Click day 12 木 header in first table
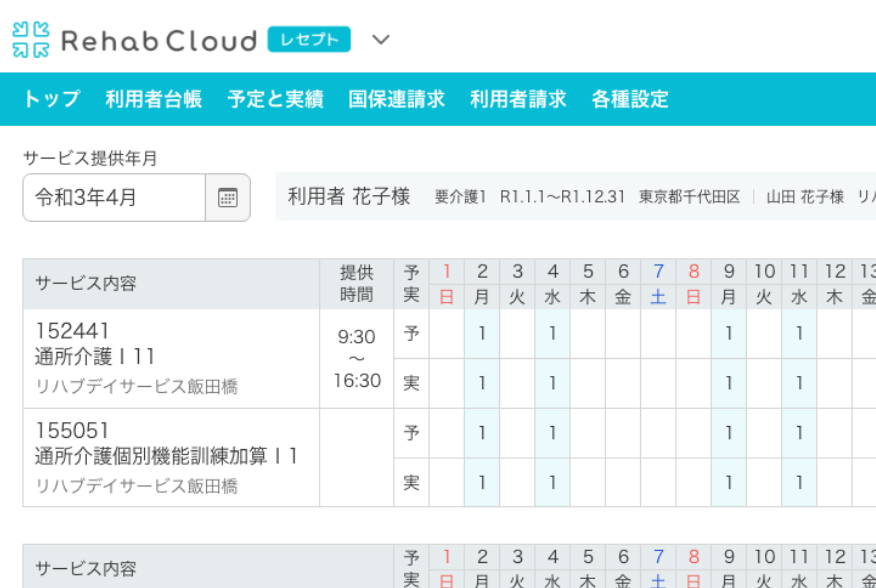The height and width of the screenshot is (588, 876). [x=835, y=284]
